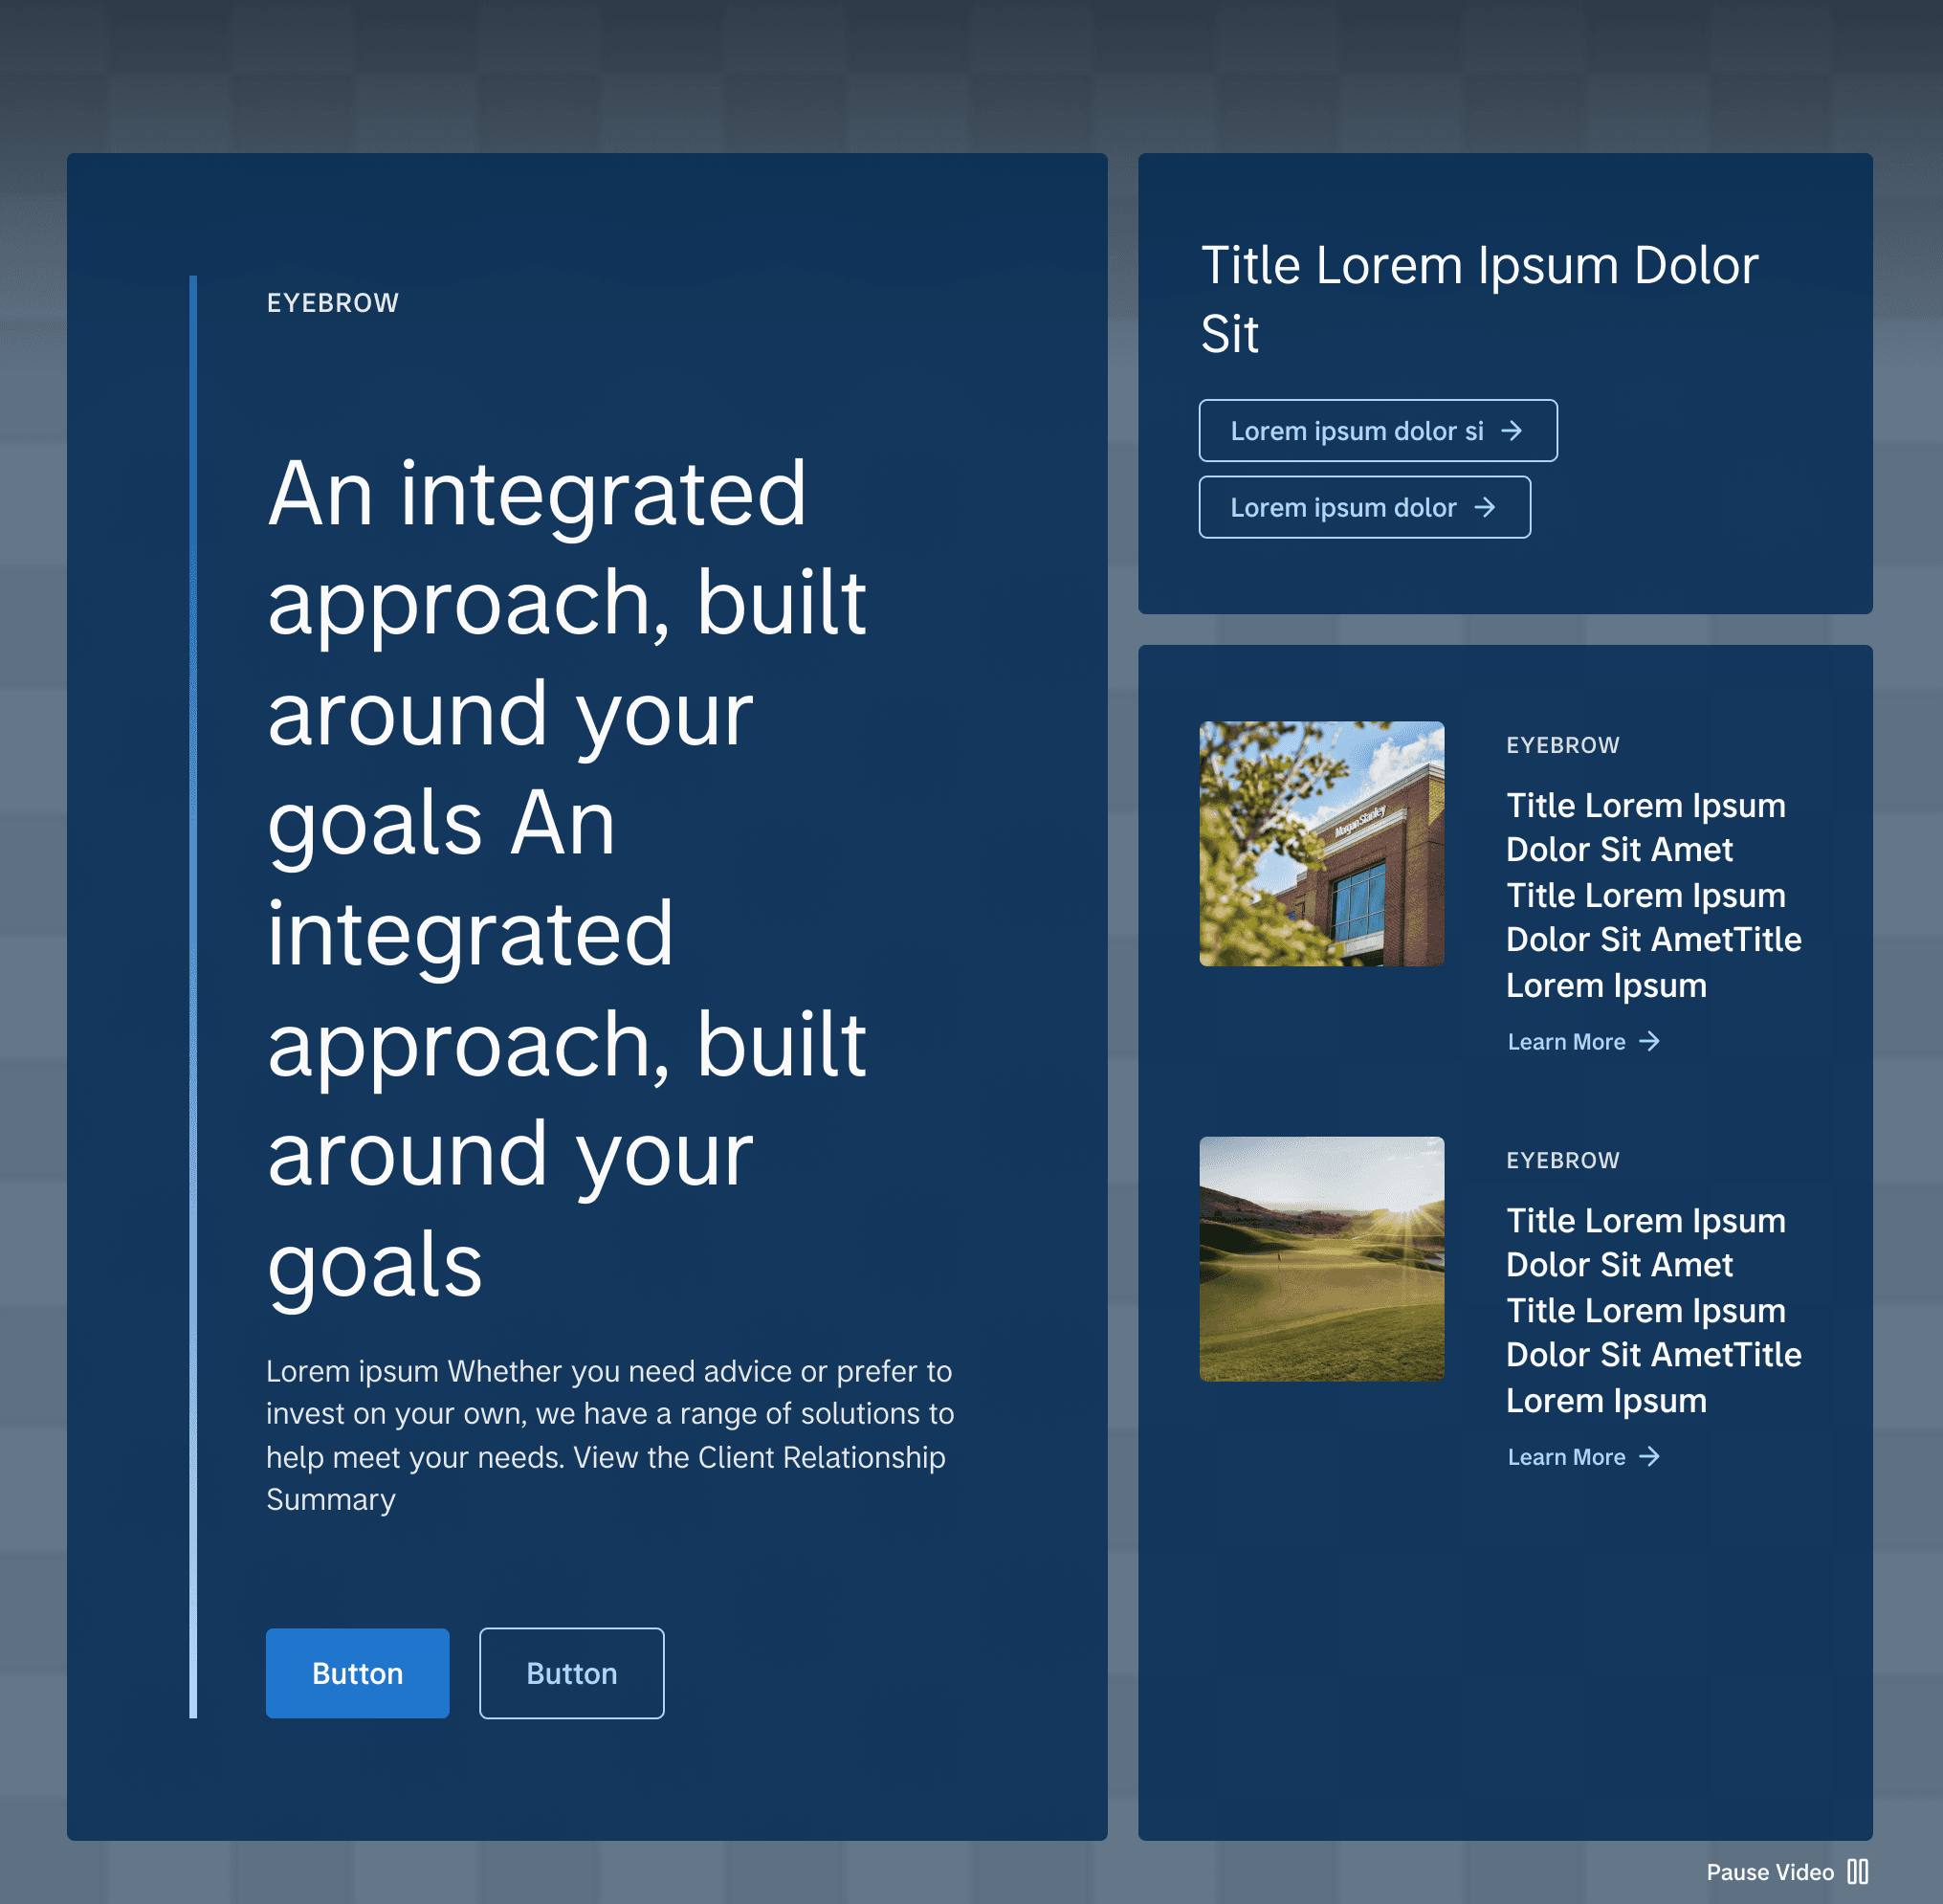The image size is (1943, 1904).
Task: Follow Learn More beside the golf course image
Action: coord(1584,1456)
